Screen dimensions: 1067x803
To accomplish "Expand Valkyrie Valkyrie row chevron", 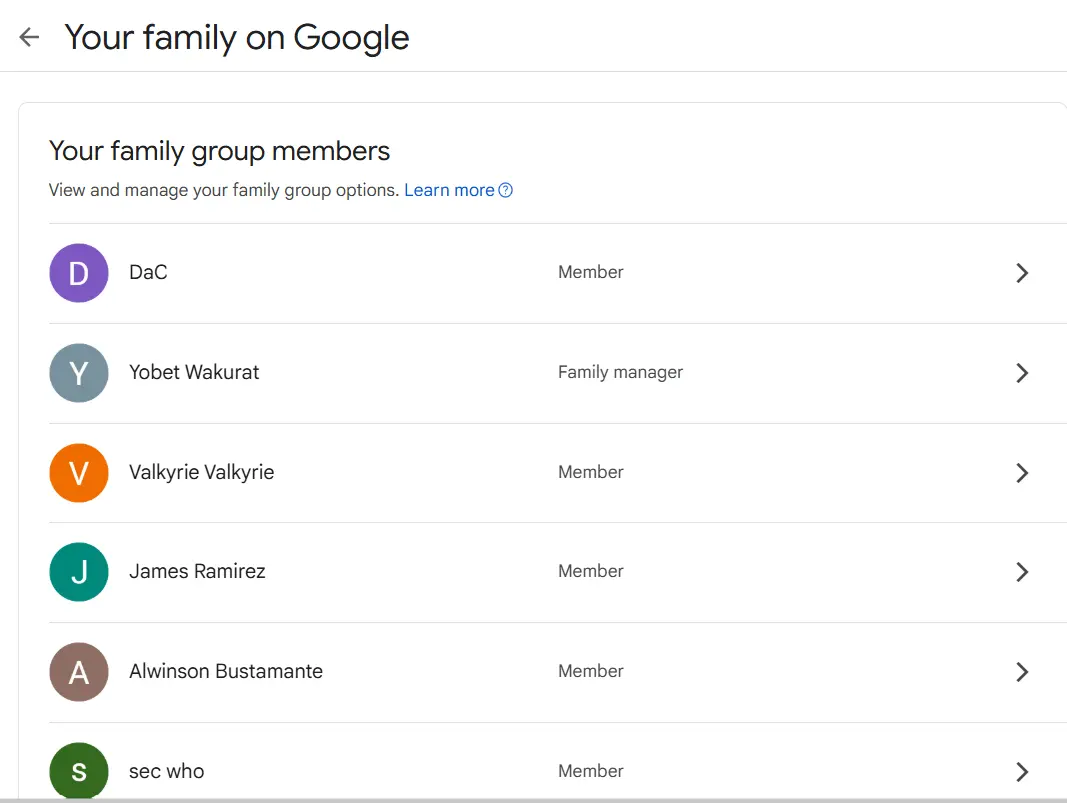I will click(x=1021, y=473).
